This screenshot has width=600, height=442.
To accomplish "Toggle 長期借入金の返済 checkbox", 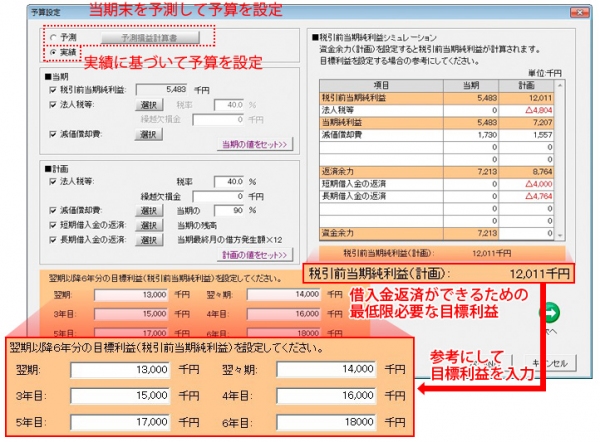I will tap(53, 240).
